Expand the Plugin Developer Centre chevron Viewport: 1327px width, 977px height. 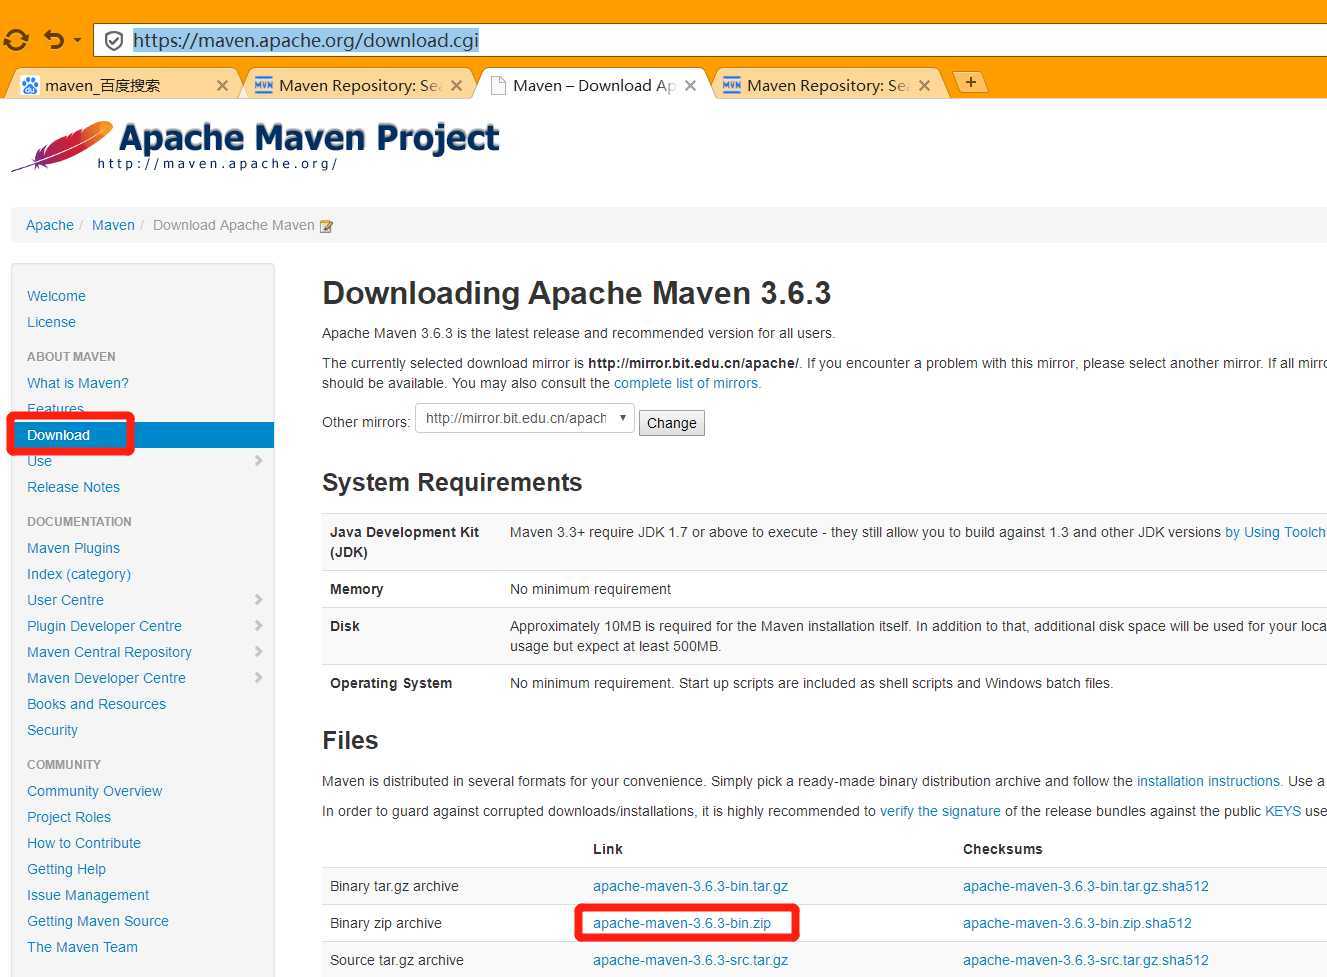(258, 626)
